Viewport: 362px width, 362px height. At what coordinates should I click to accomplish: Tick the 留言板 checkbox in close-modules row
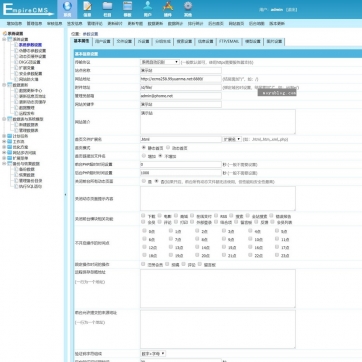click(x=236, y=222)
